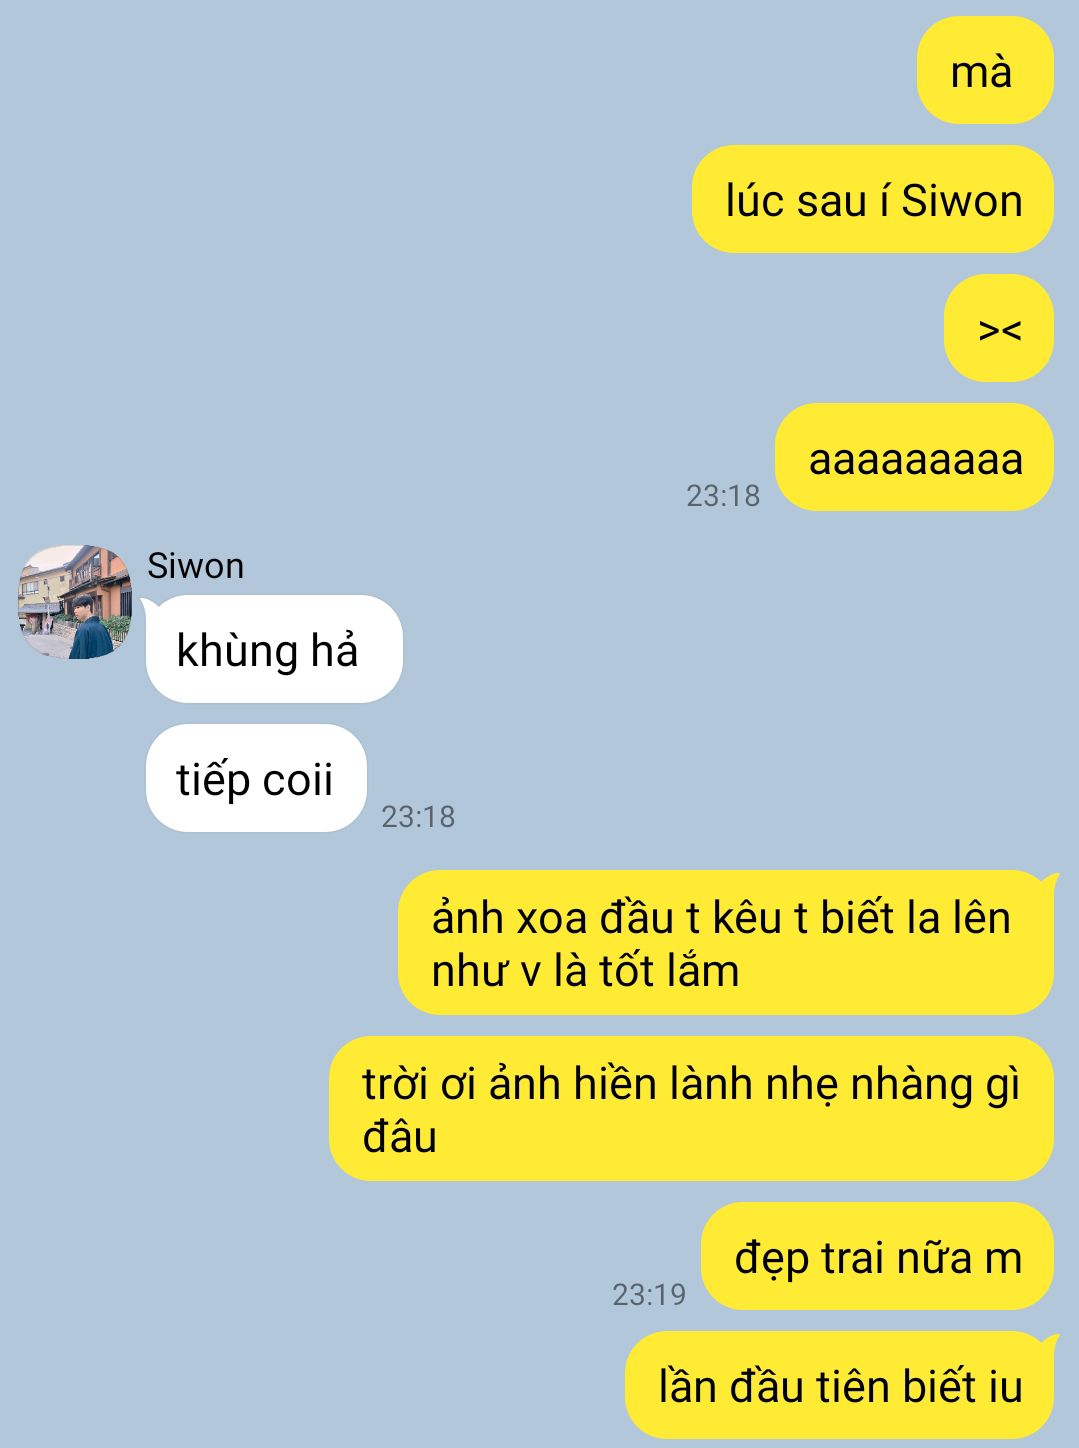This screenshot has width=1079, height=1448.
Task: Tap the 'mà' yellow message bubble
Action: point(985,71)
